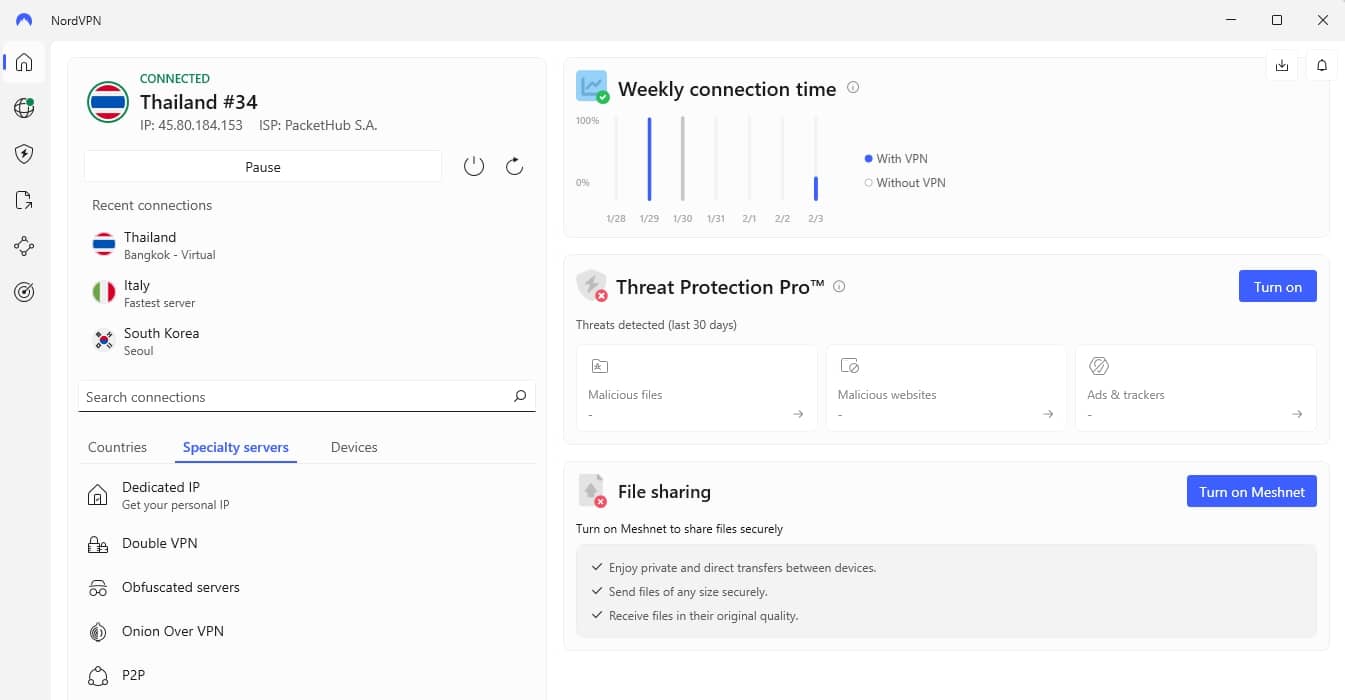
Task: Open Malicious websites arrow
Action: tap(1048, 414)
